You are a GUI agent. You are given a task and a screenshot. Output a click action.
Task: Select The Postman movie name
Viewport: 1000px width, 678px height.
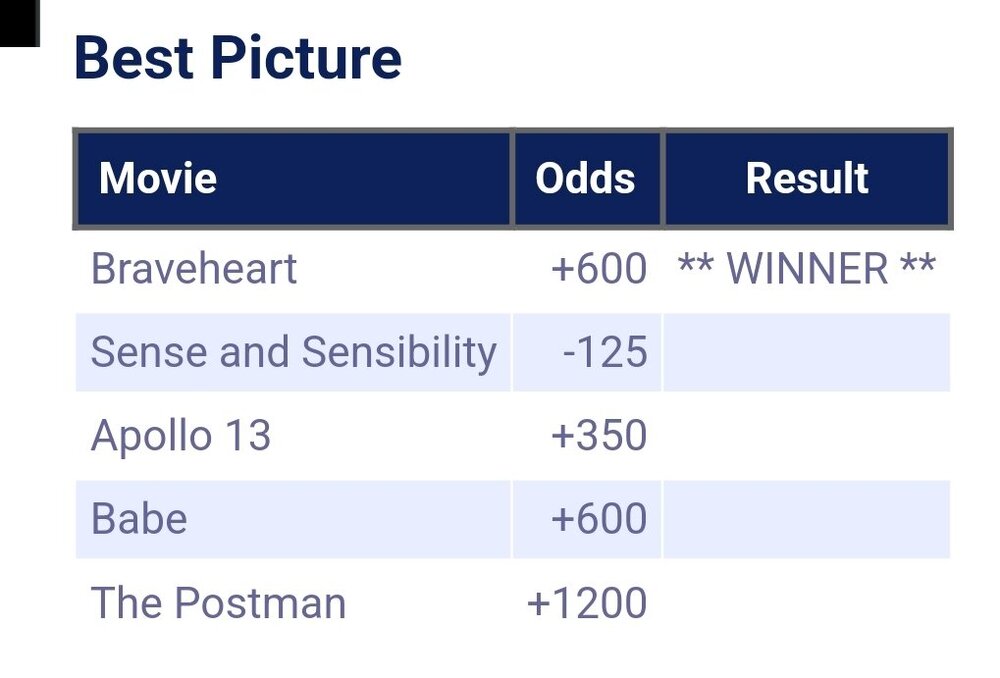218,603
